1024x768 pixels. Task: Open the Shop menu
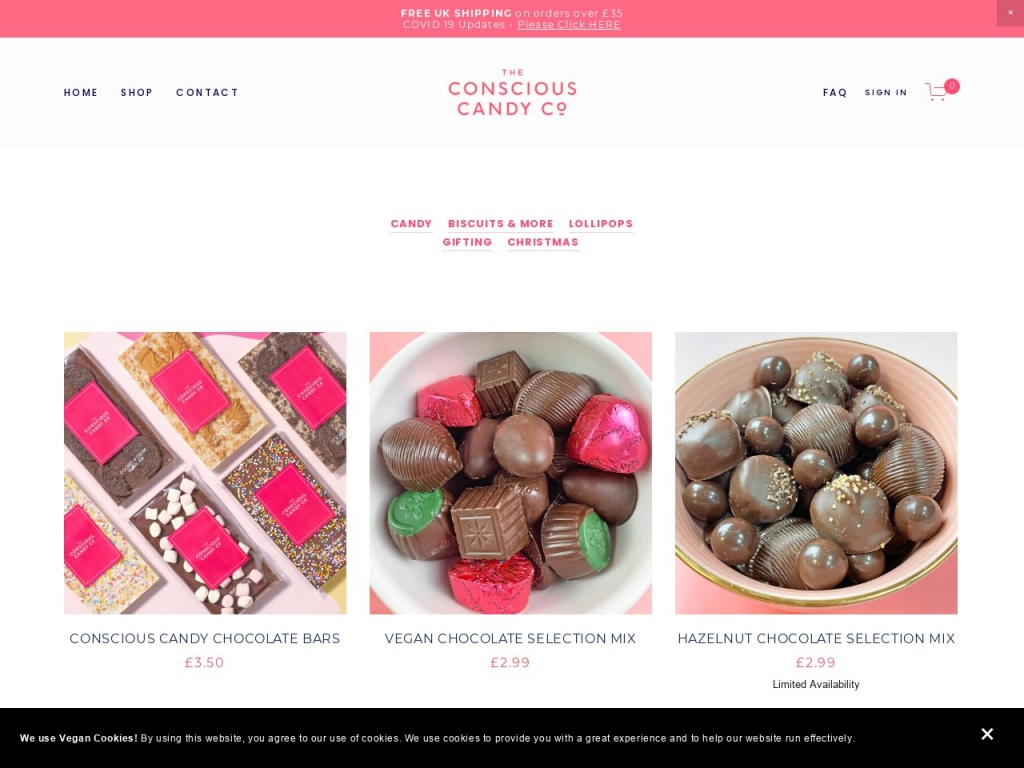136,93
